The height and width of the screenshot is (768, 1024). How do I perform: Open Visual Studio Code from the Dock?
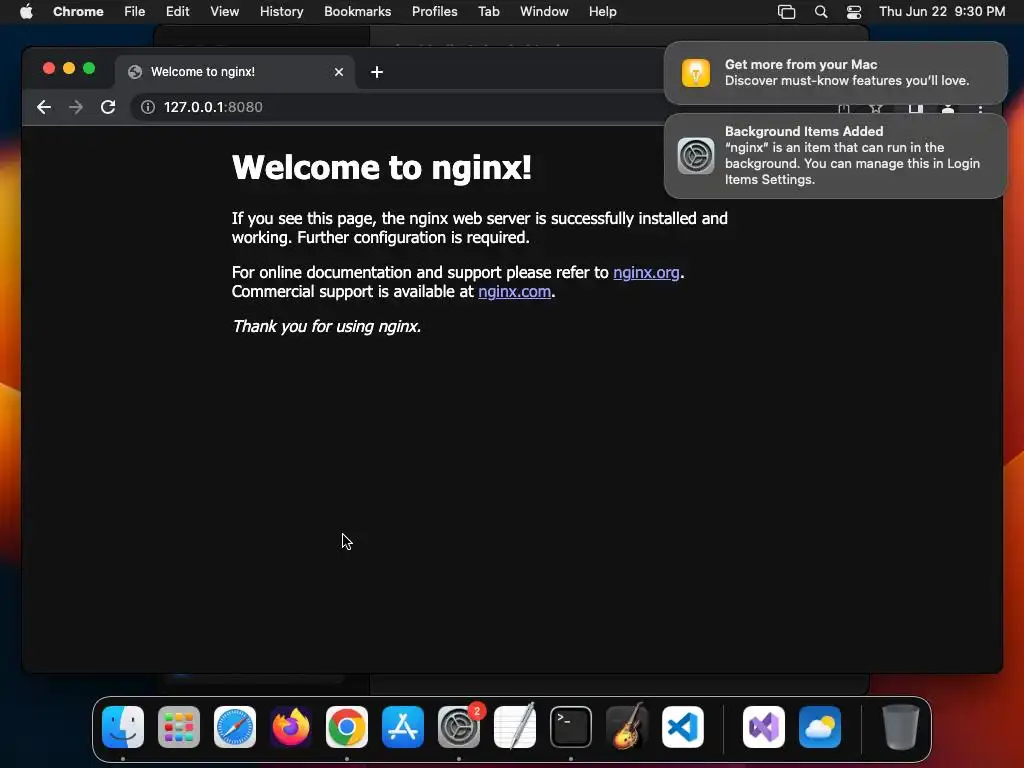coord(683,727)
